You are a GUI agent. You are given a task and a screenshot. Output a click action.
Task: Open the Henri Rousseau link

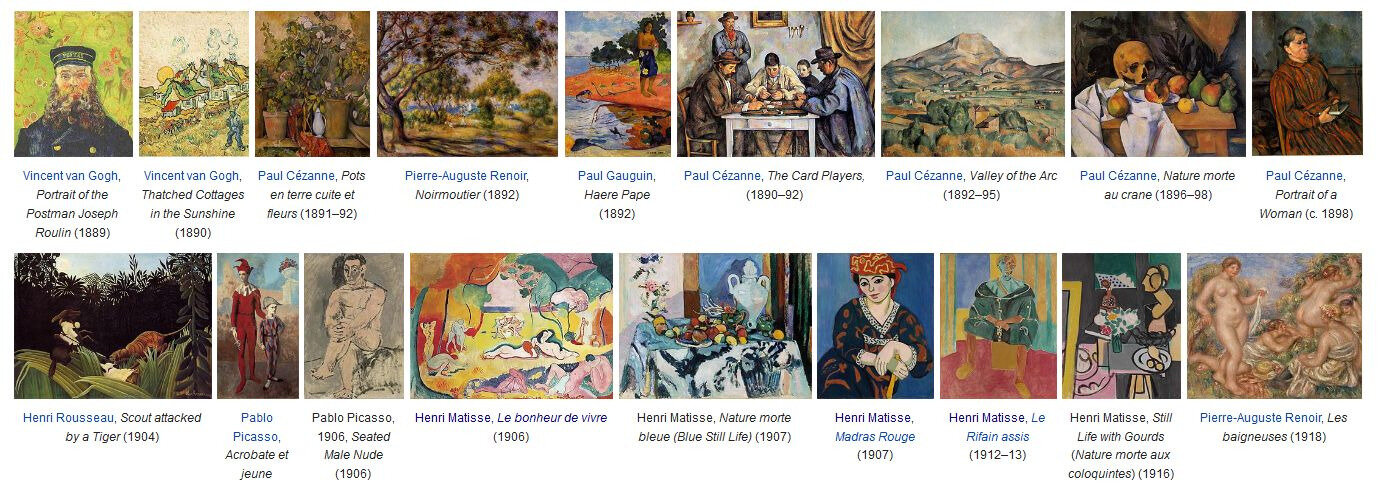tap(68, 418)
